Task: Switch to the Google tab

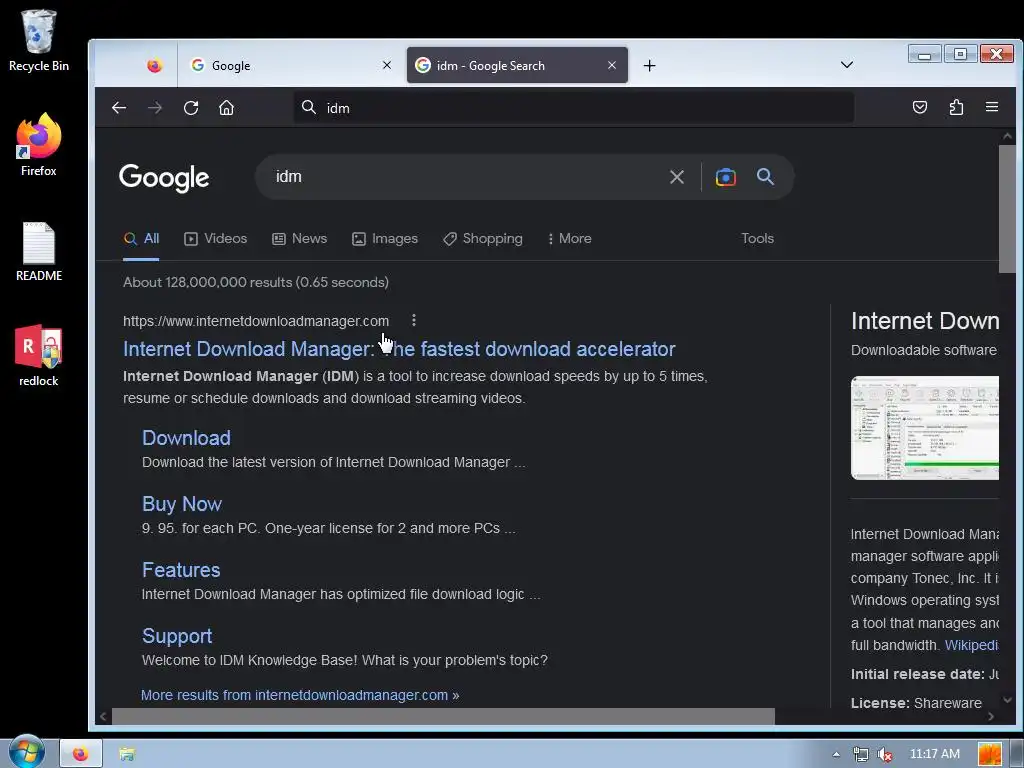Action: 291,65
